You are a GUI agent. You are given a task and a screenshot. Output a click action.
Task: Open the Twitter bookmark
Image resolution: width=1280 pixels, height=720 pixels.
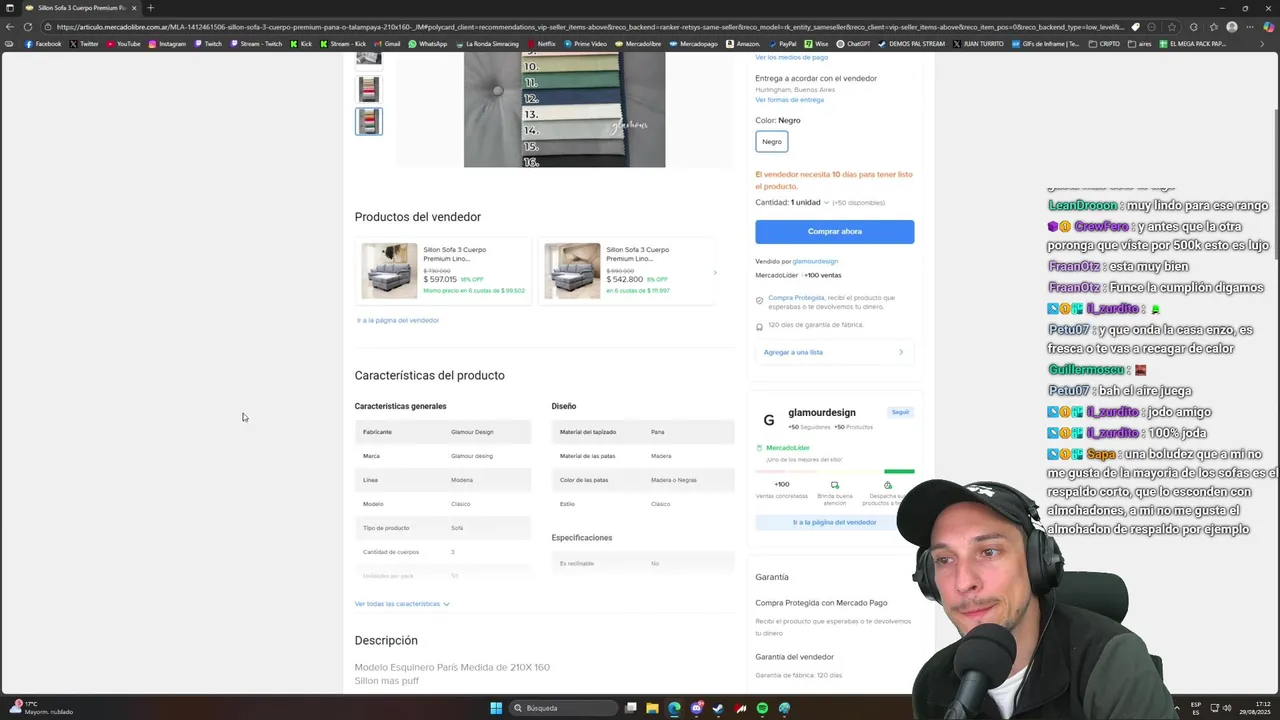(x=84, y=44)
